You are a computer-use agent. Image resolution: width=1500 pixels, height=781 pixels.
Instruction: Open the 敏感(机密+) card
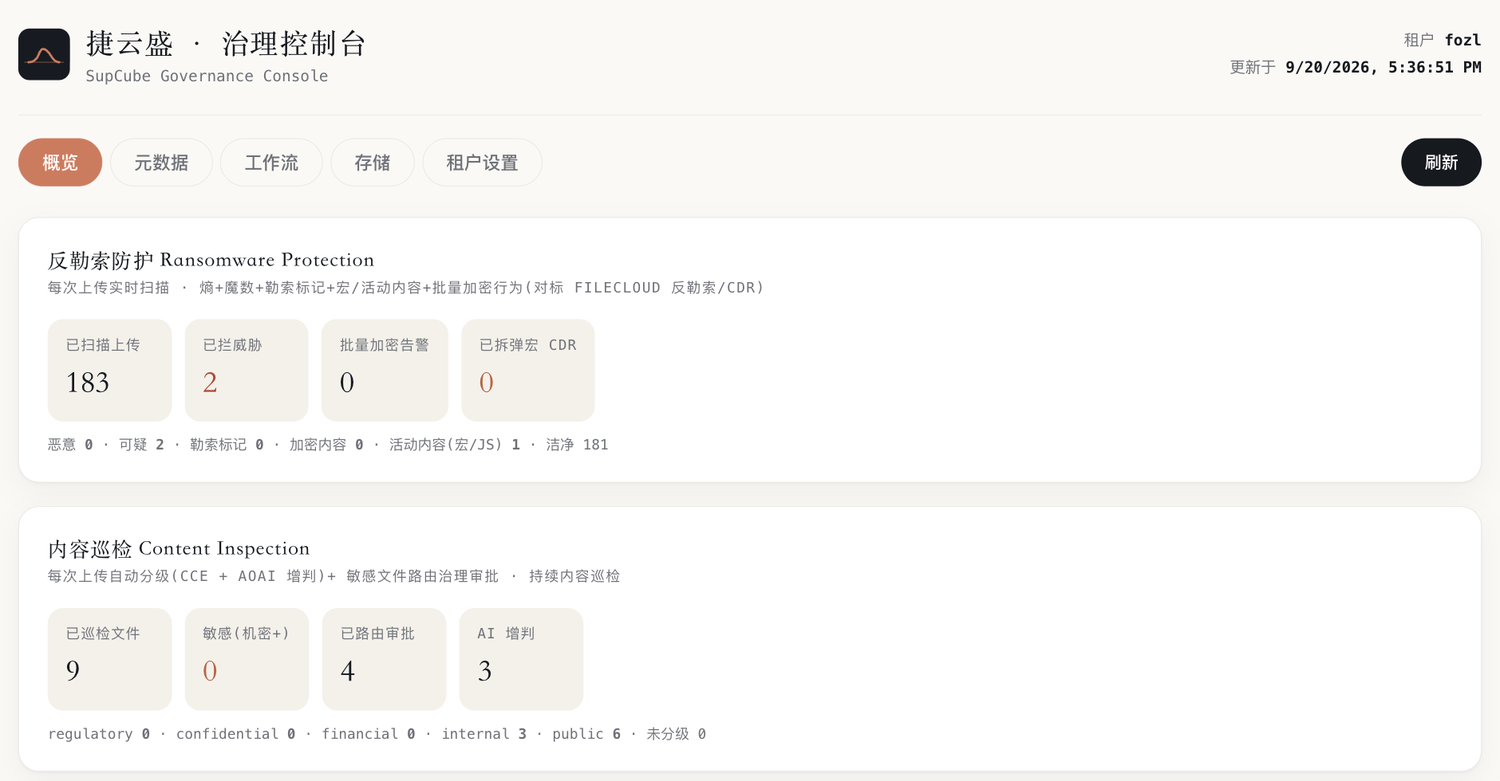tap(247, 659)
